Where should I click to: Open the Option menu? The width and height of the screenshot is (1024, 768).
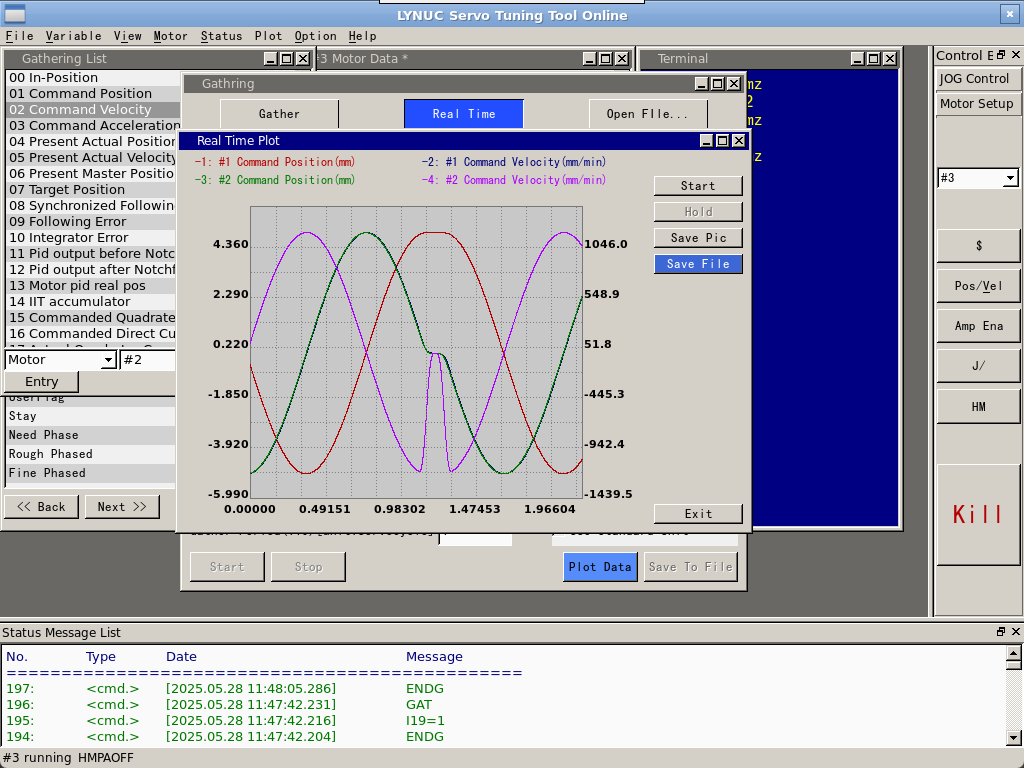point(315,36)
